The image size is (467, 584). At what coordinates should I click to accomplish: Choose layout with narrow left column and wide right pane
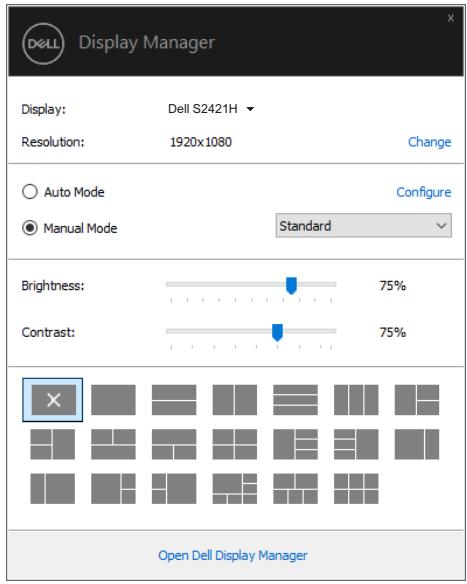(53, 489)
